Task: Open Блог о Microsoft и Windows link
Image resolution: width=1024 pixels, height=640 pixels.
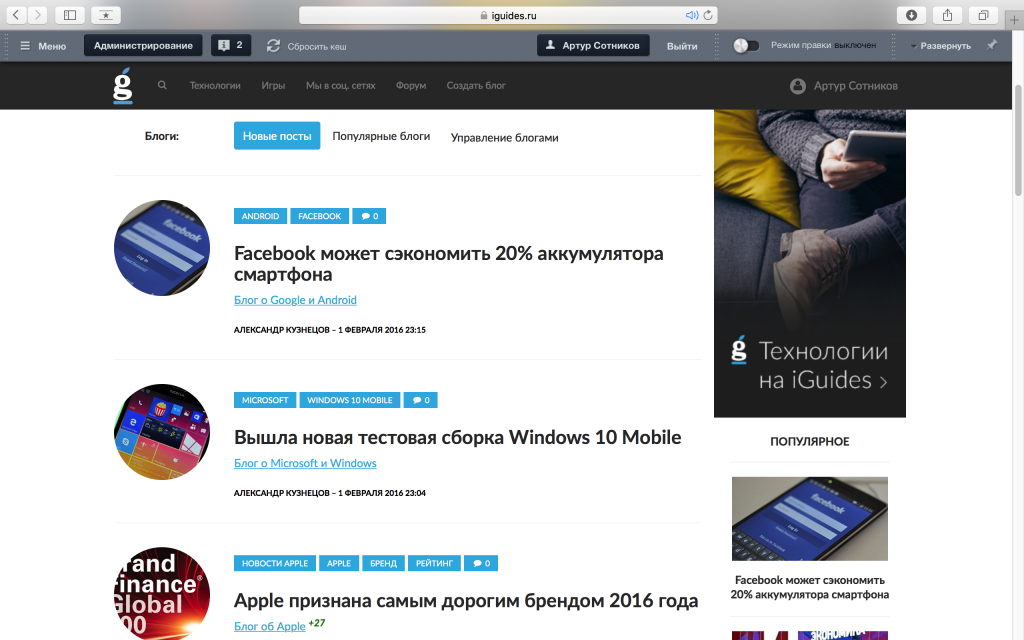Action: pyautogui.click(x=305, y=463)
